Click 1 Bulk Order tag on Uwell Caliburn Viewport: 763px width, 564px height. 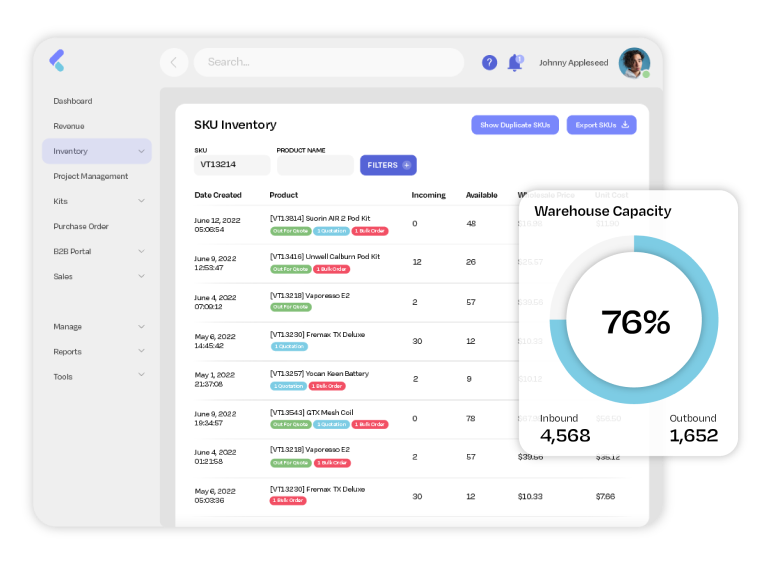[331, 269]
